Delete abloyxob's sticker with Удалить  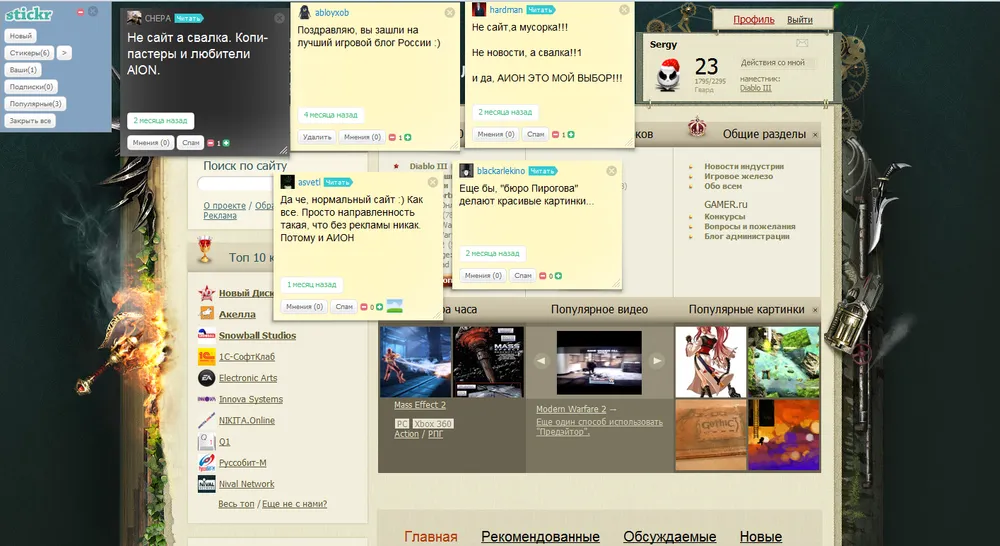click(x=317, y=136)
